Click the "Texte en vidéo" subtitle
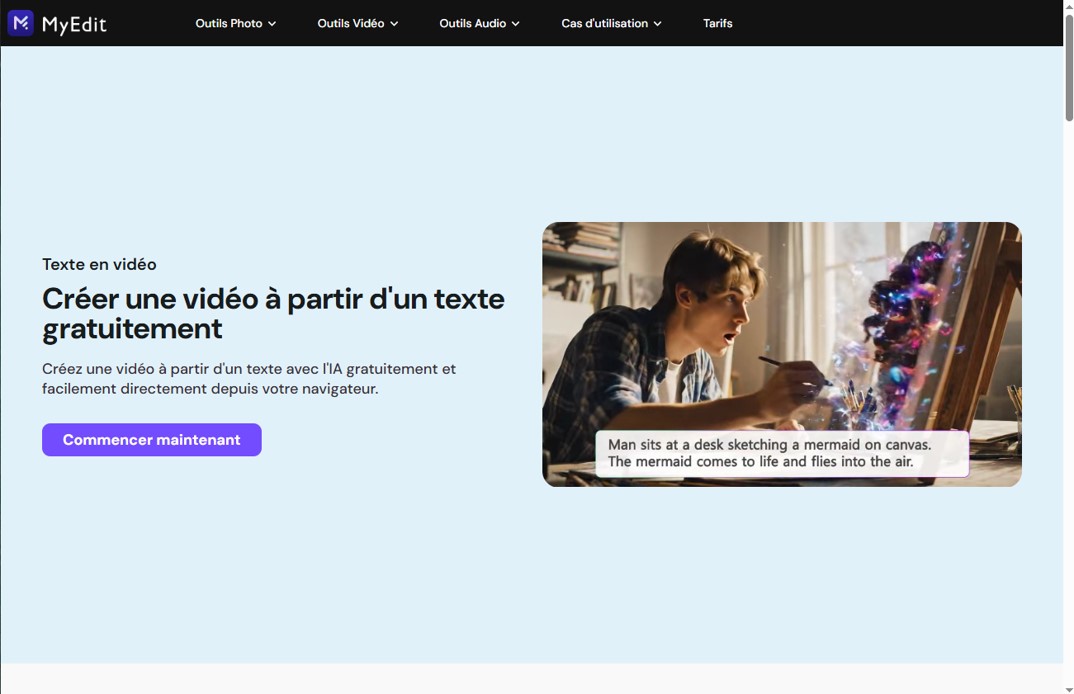The width and height of the screenshot is (1074, 694). (x=99, y=264)
